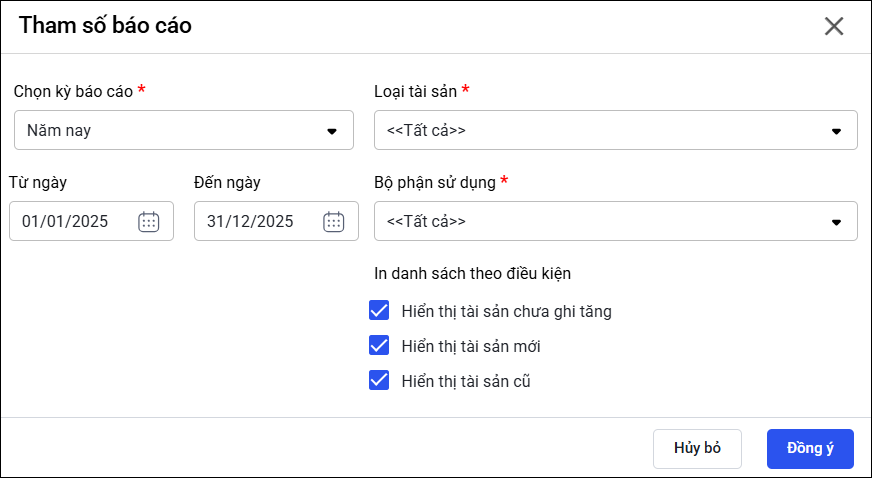Open the Đến ngày calendar picker icon

click(x=334, y=222)
